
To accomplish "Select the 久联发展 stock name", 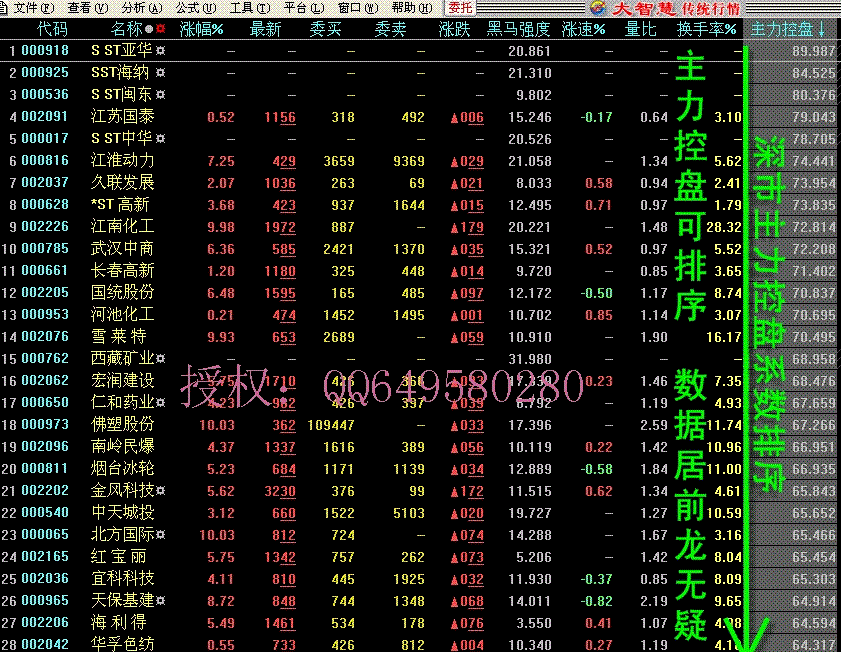I will [122, 182].
